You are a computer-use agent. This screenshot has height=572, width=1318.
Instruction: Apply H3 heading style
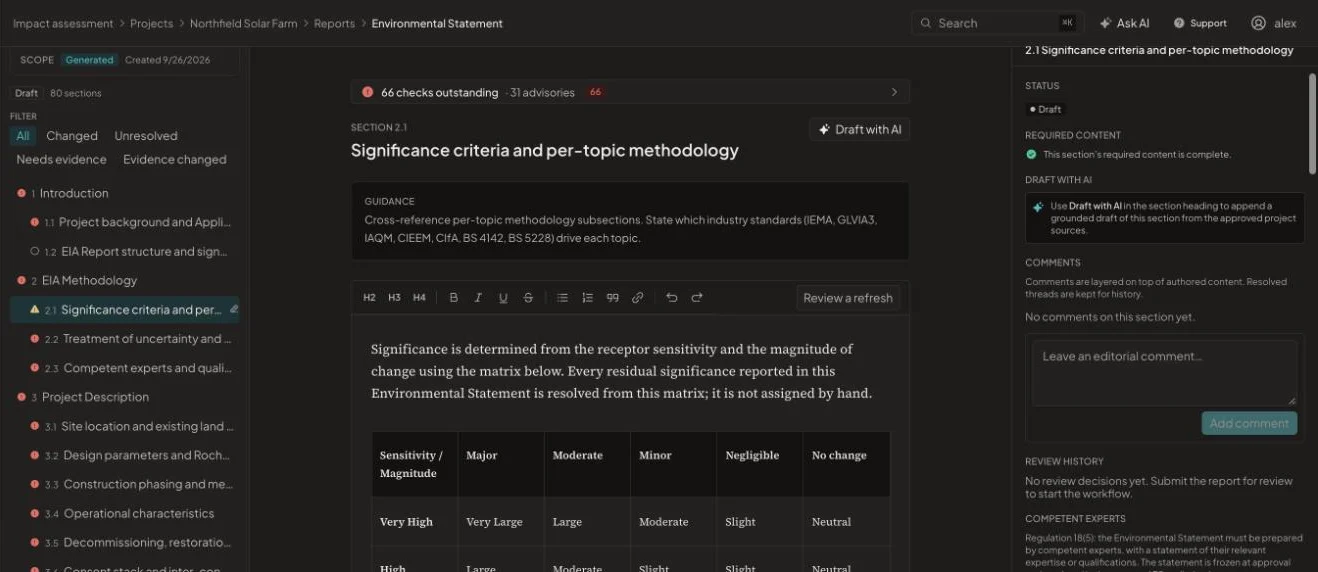[394, 298]
